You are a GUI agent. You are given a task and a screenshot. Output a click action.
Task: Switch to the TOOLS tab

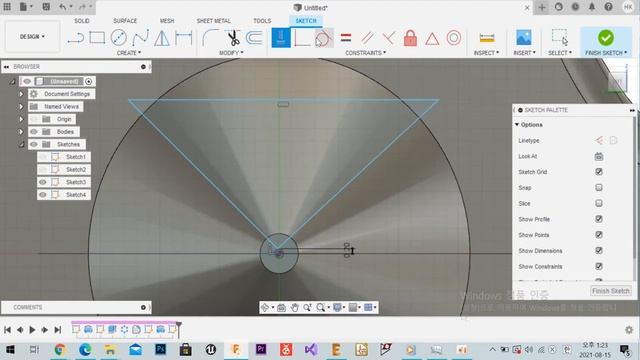tap(262, 21)
